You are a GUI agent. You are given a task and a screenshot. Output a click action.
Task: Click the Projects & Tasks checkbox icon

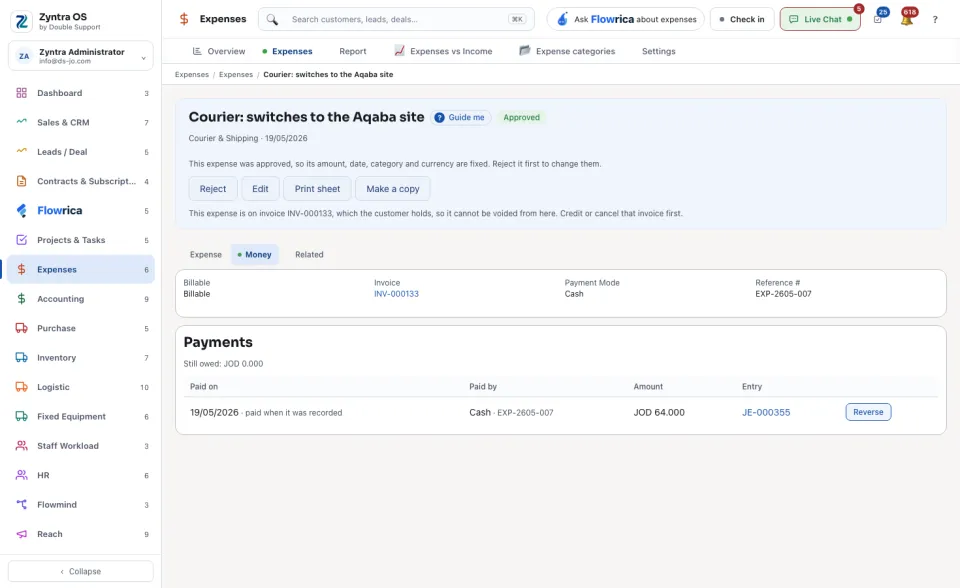pyautogui.click(x=21, y=240)
